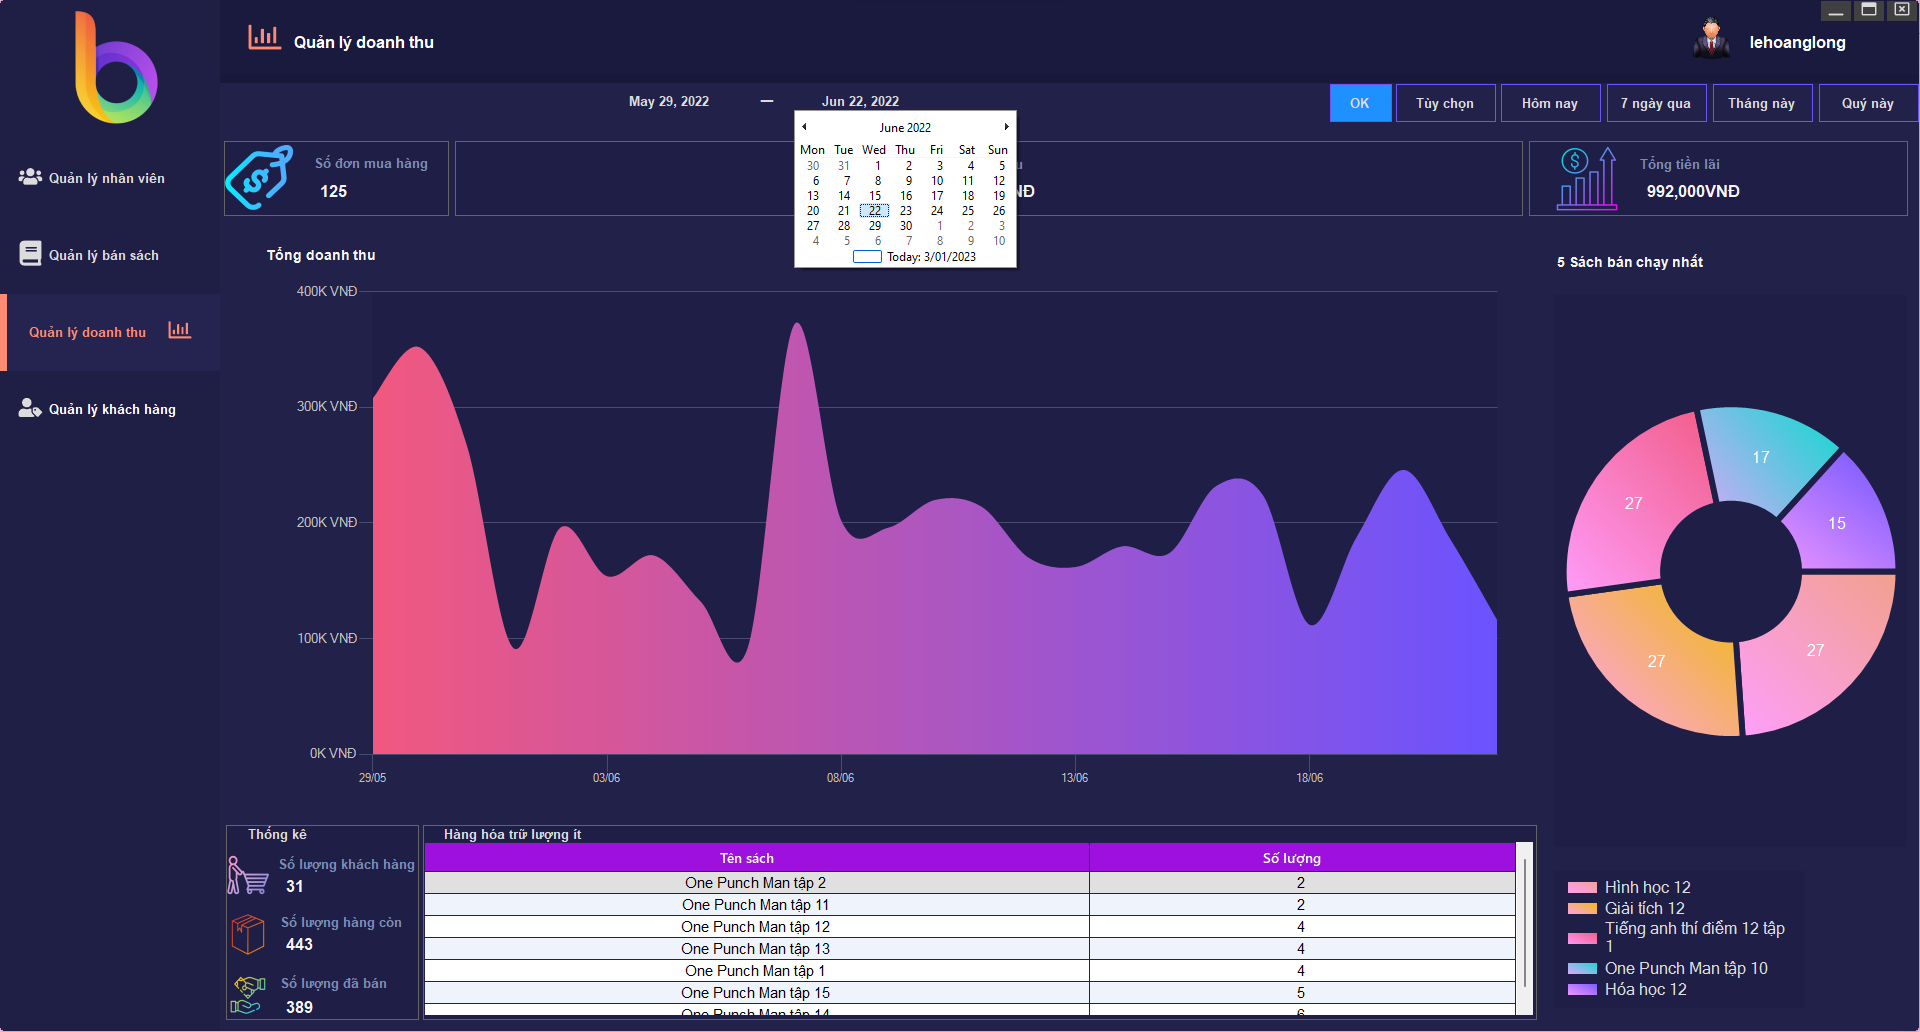
Task: Click the staff management people icon
Action: pos(30,177)
